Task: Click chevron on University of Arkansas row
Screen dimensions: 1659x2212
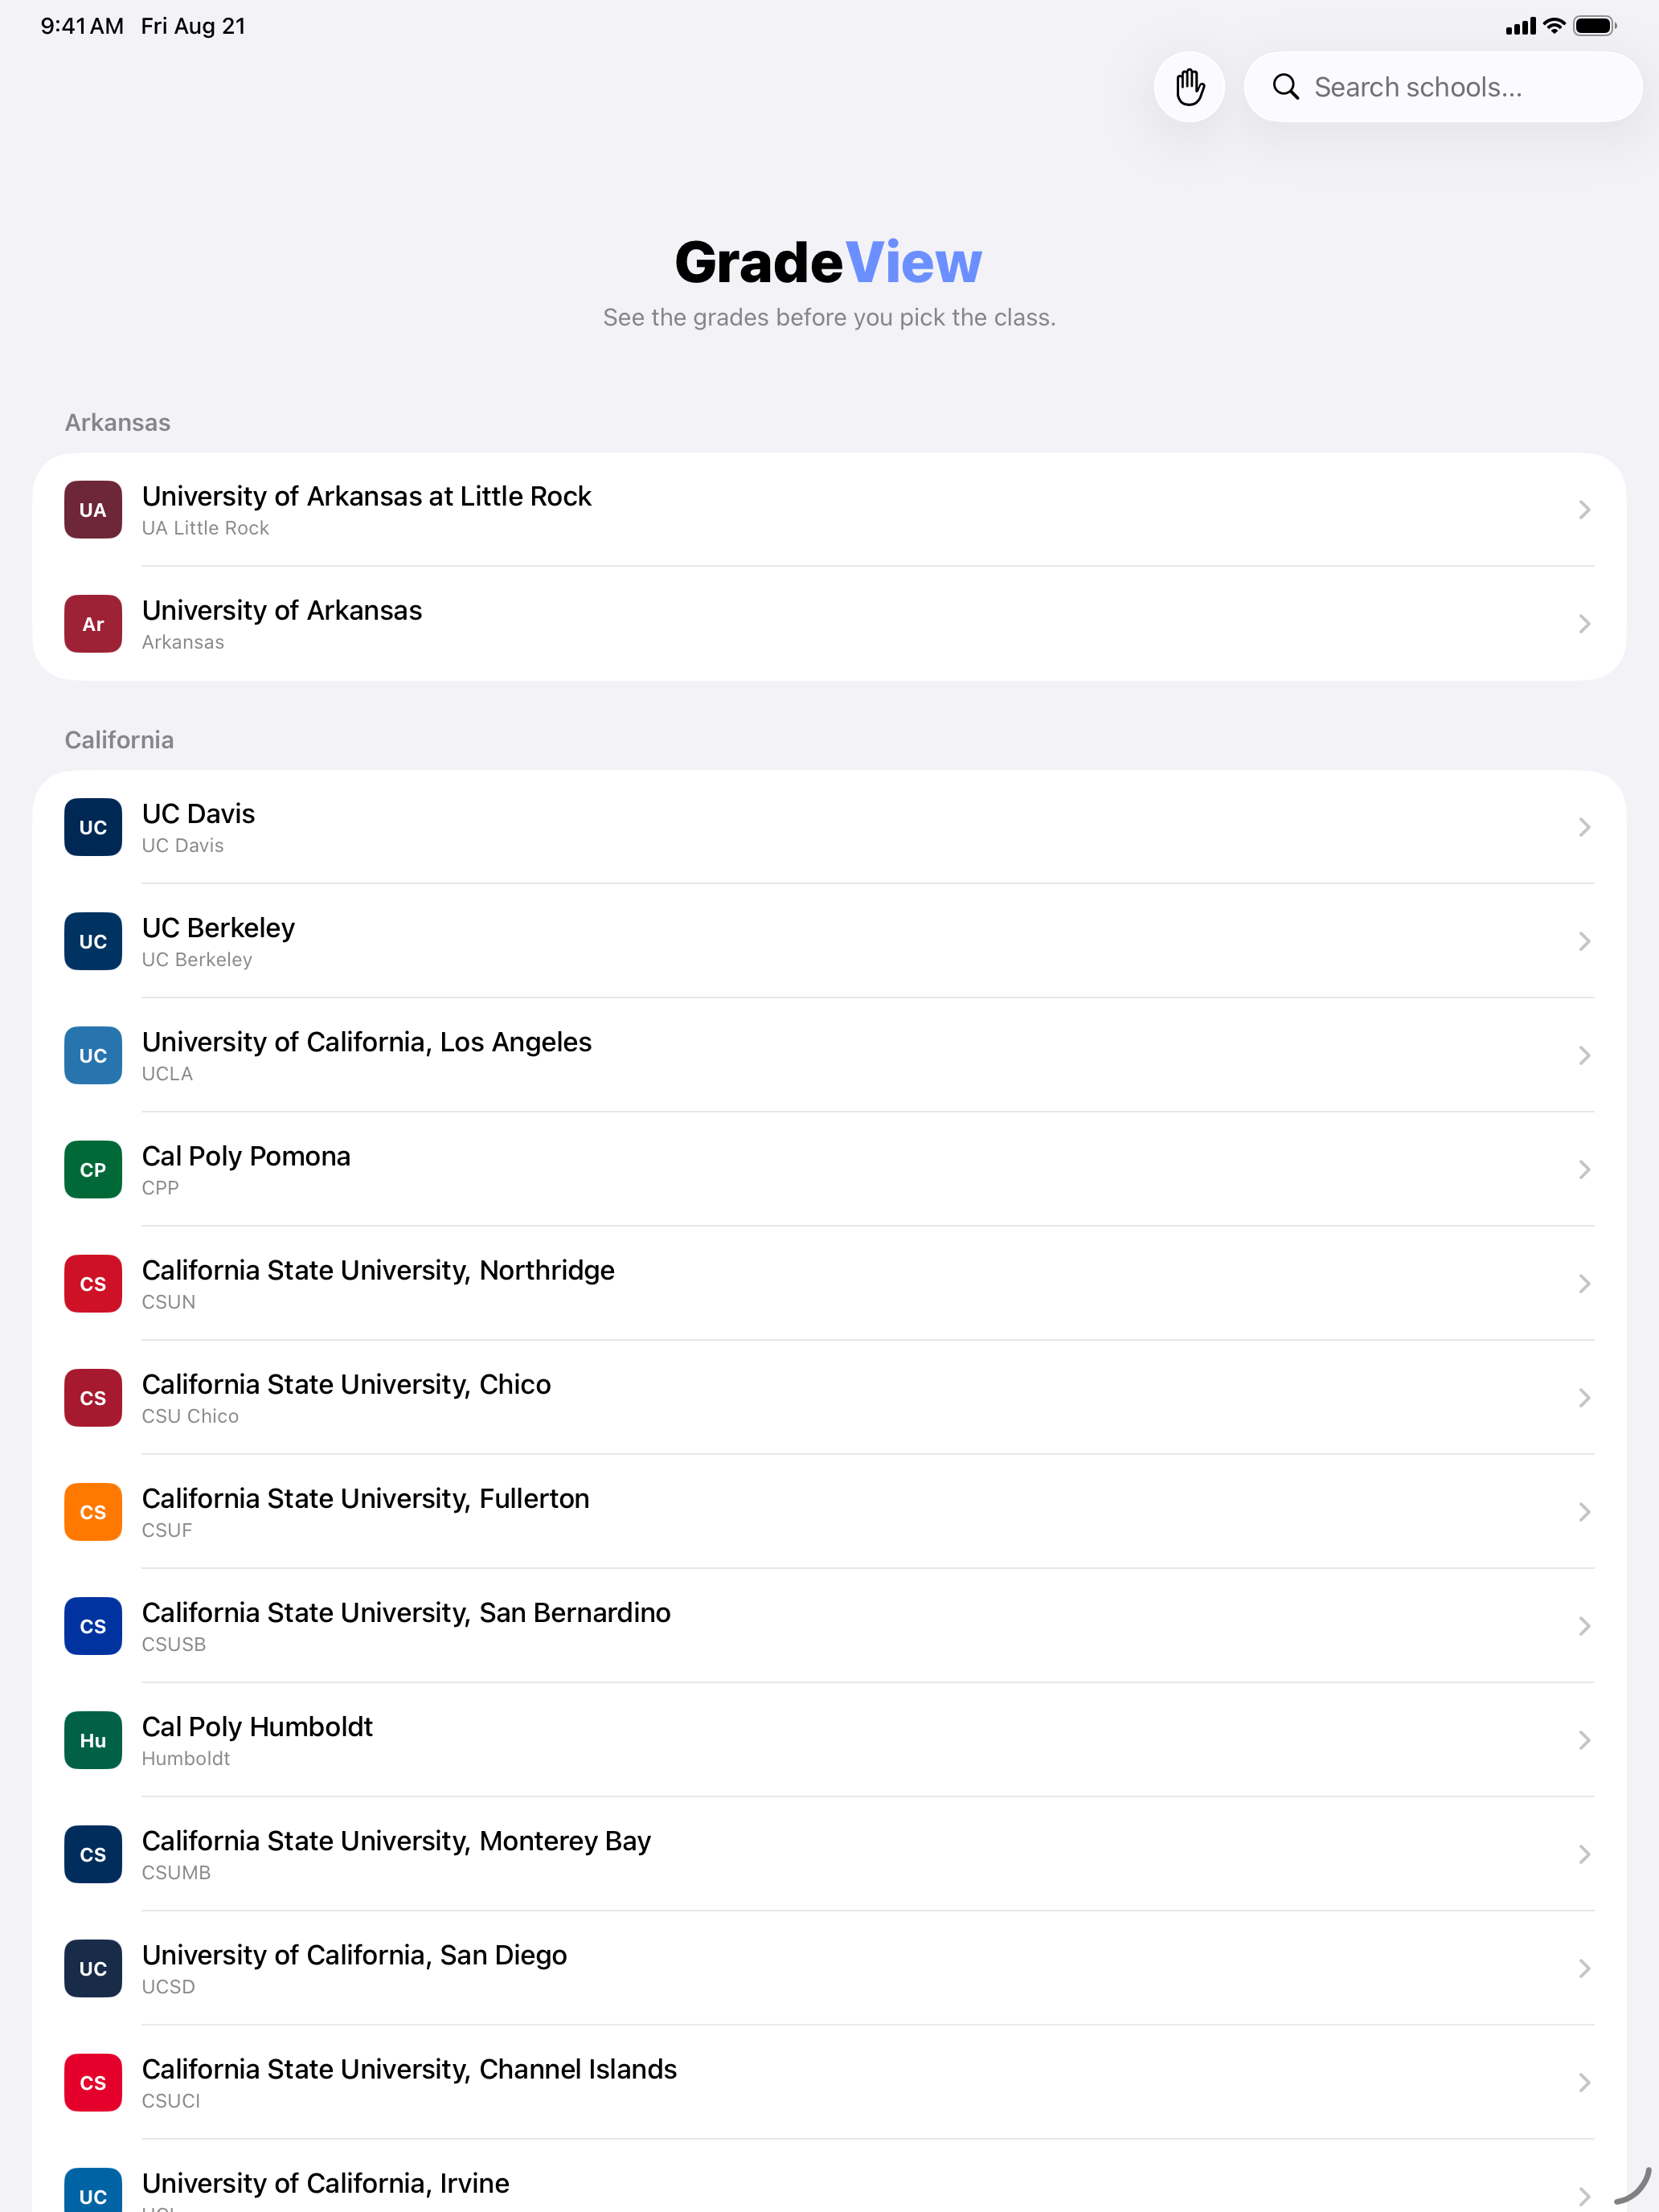Action: [x=1584, y=624]
